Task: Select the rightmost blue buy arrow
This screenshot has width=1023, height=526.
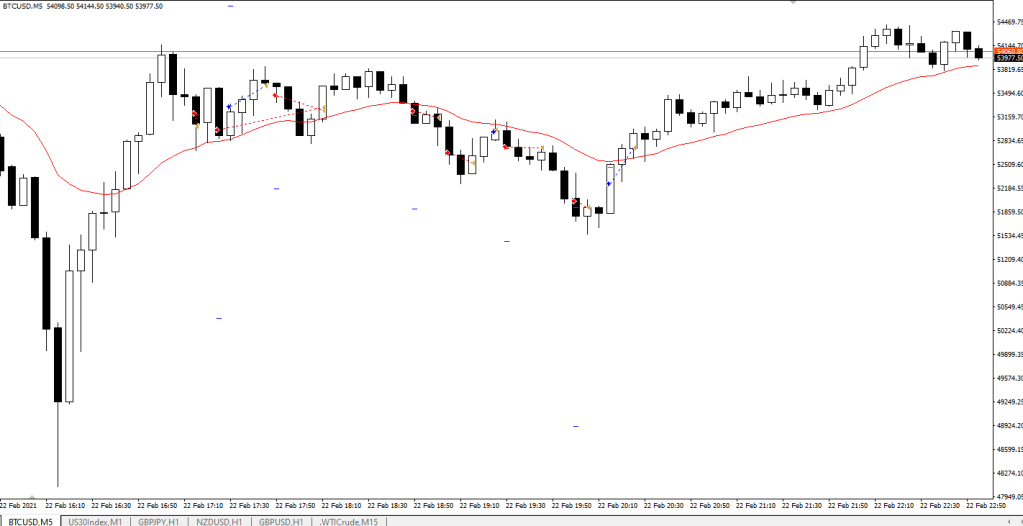Action: pyautogui.click(x=609, y=184)
